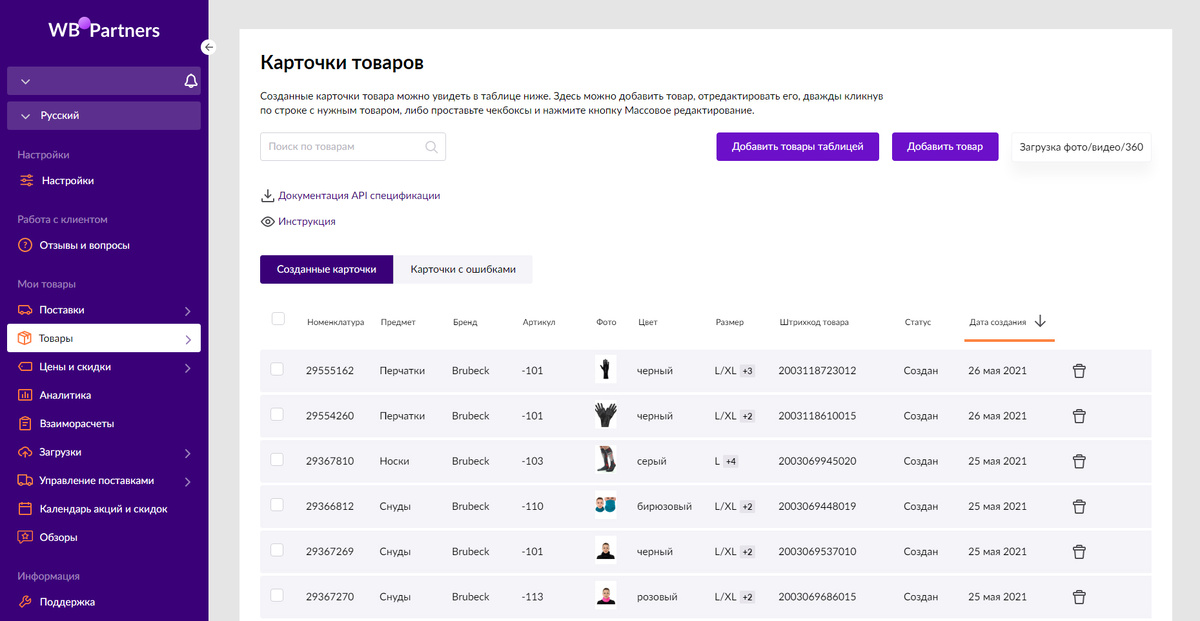Open Документация API спецификации link
This screenshot has width=1200, height=621.
pos(359,196)
